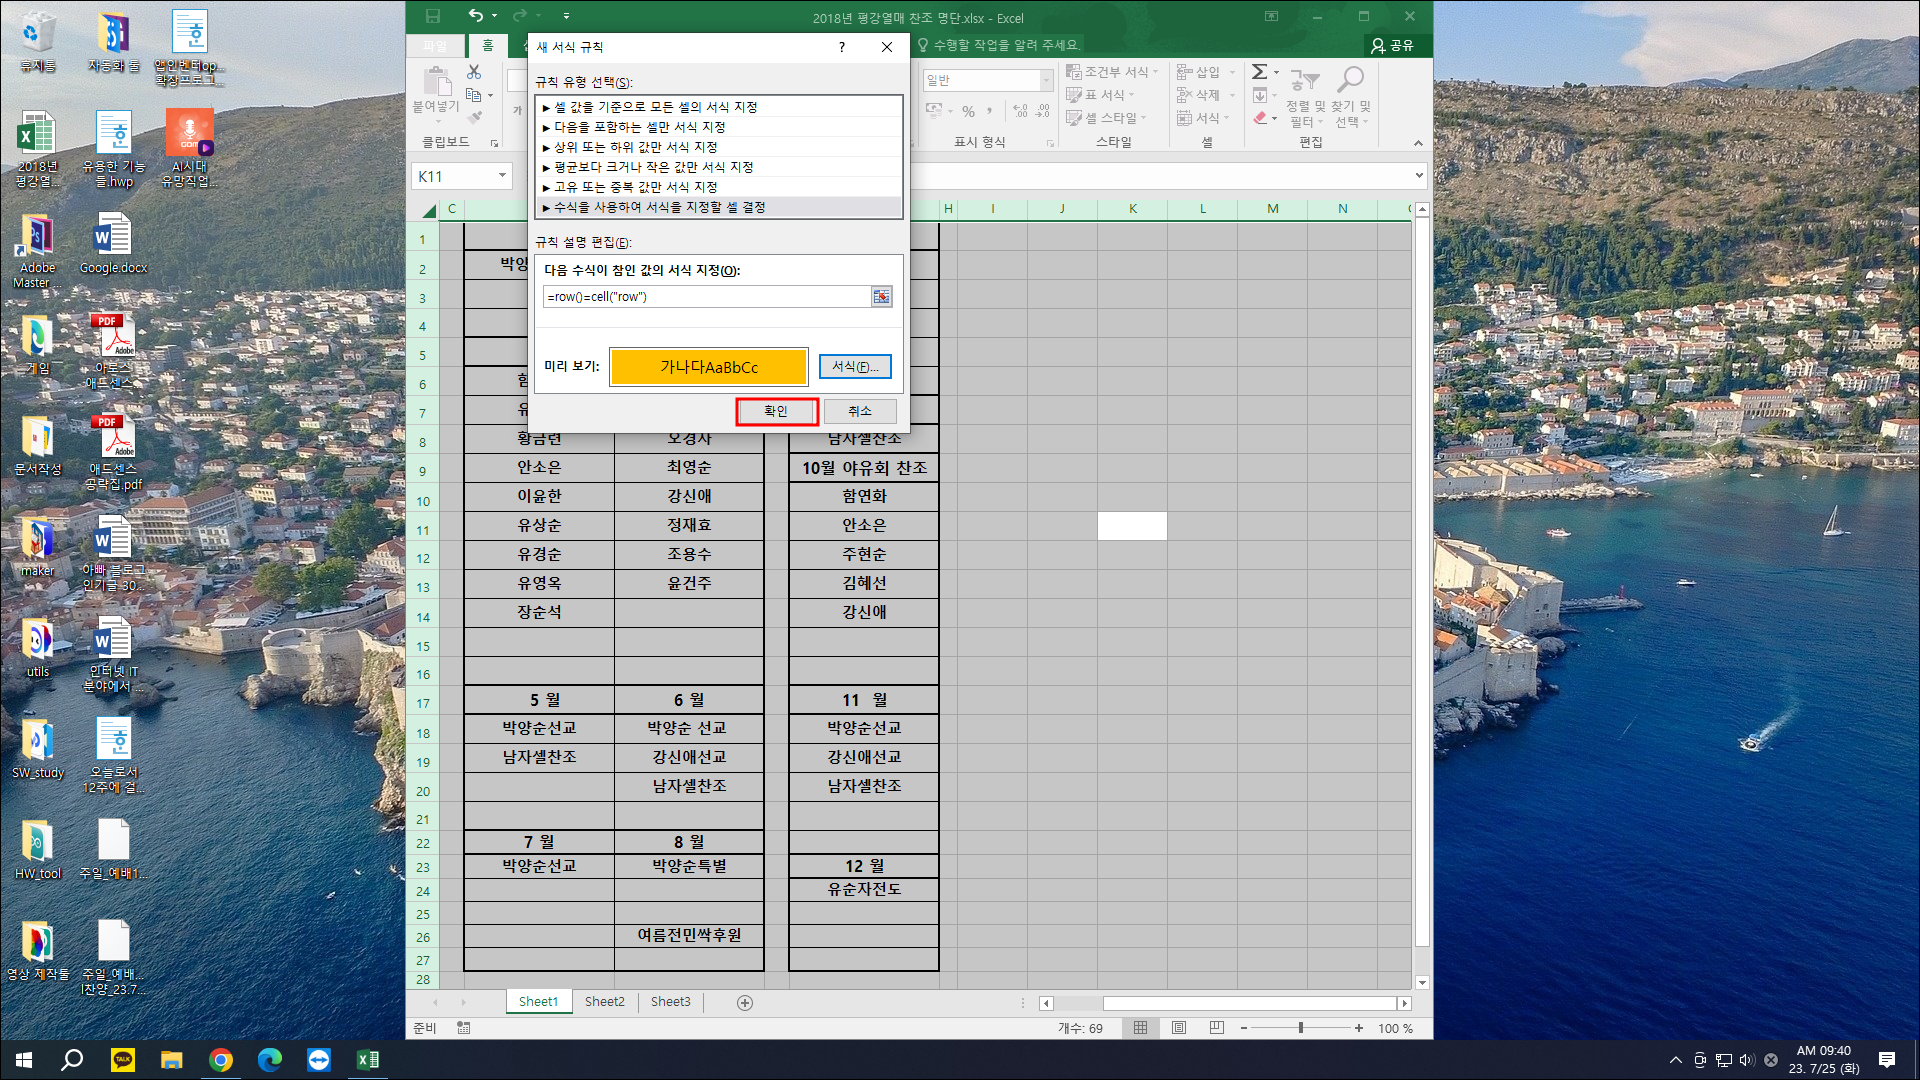This screenshot has width=1920, height=1080.
Task: Click the Find & Select magnifier icon
Action: (x=1351, y=80)
